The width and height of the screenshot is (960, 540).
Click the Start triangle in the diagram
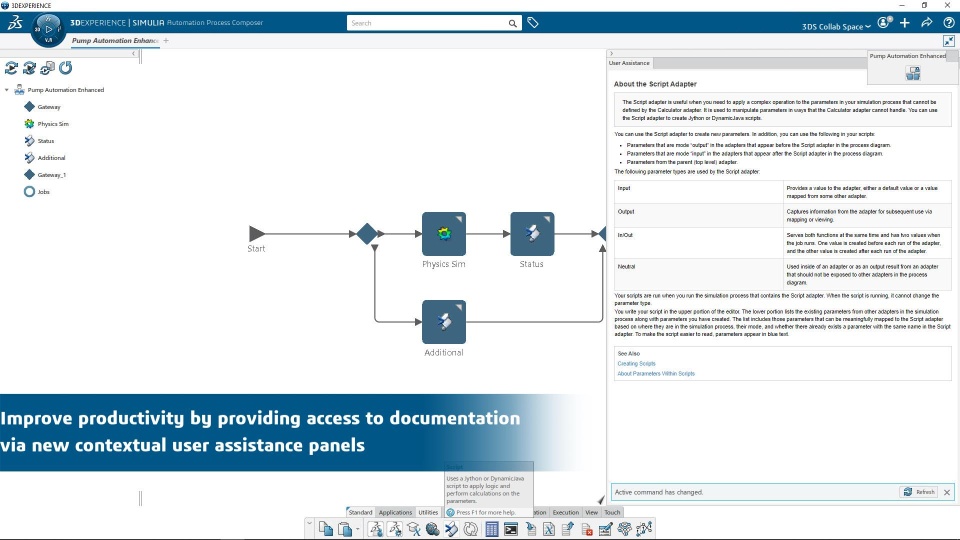tap(257, 233)
